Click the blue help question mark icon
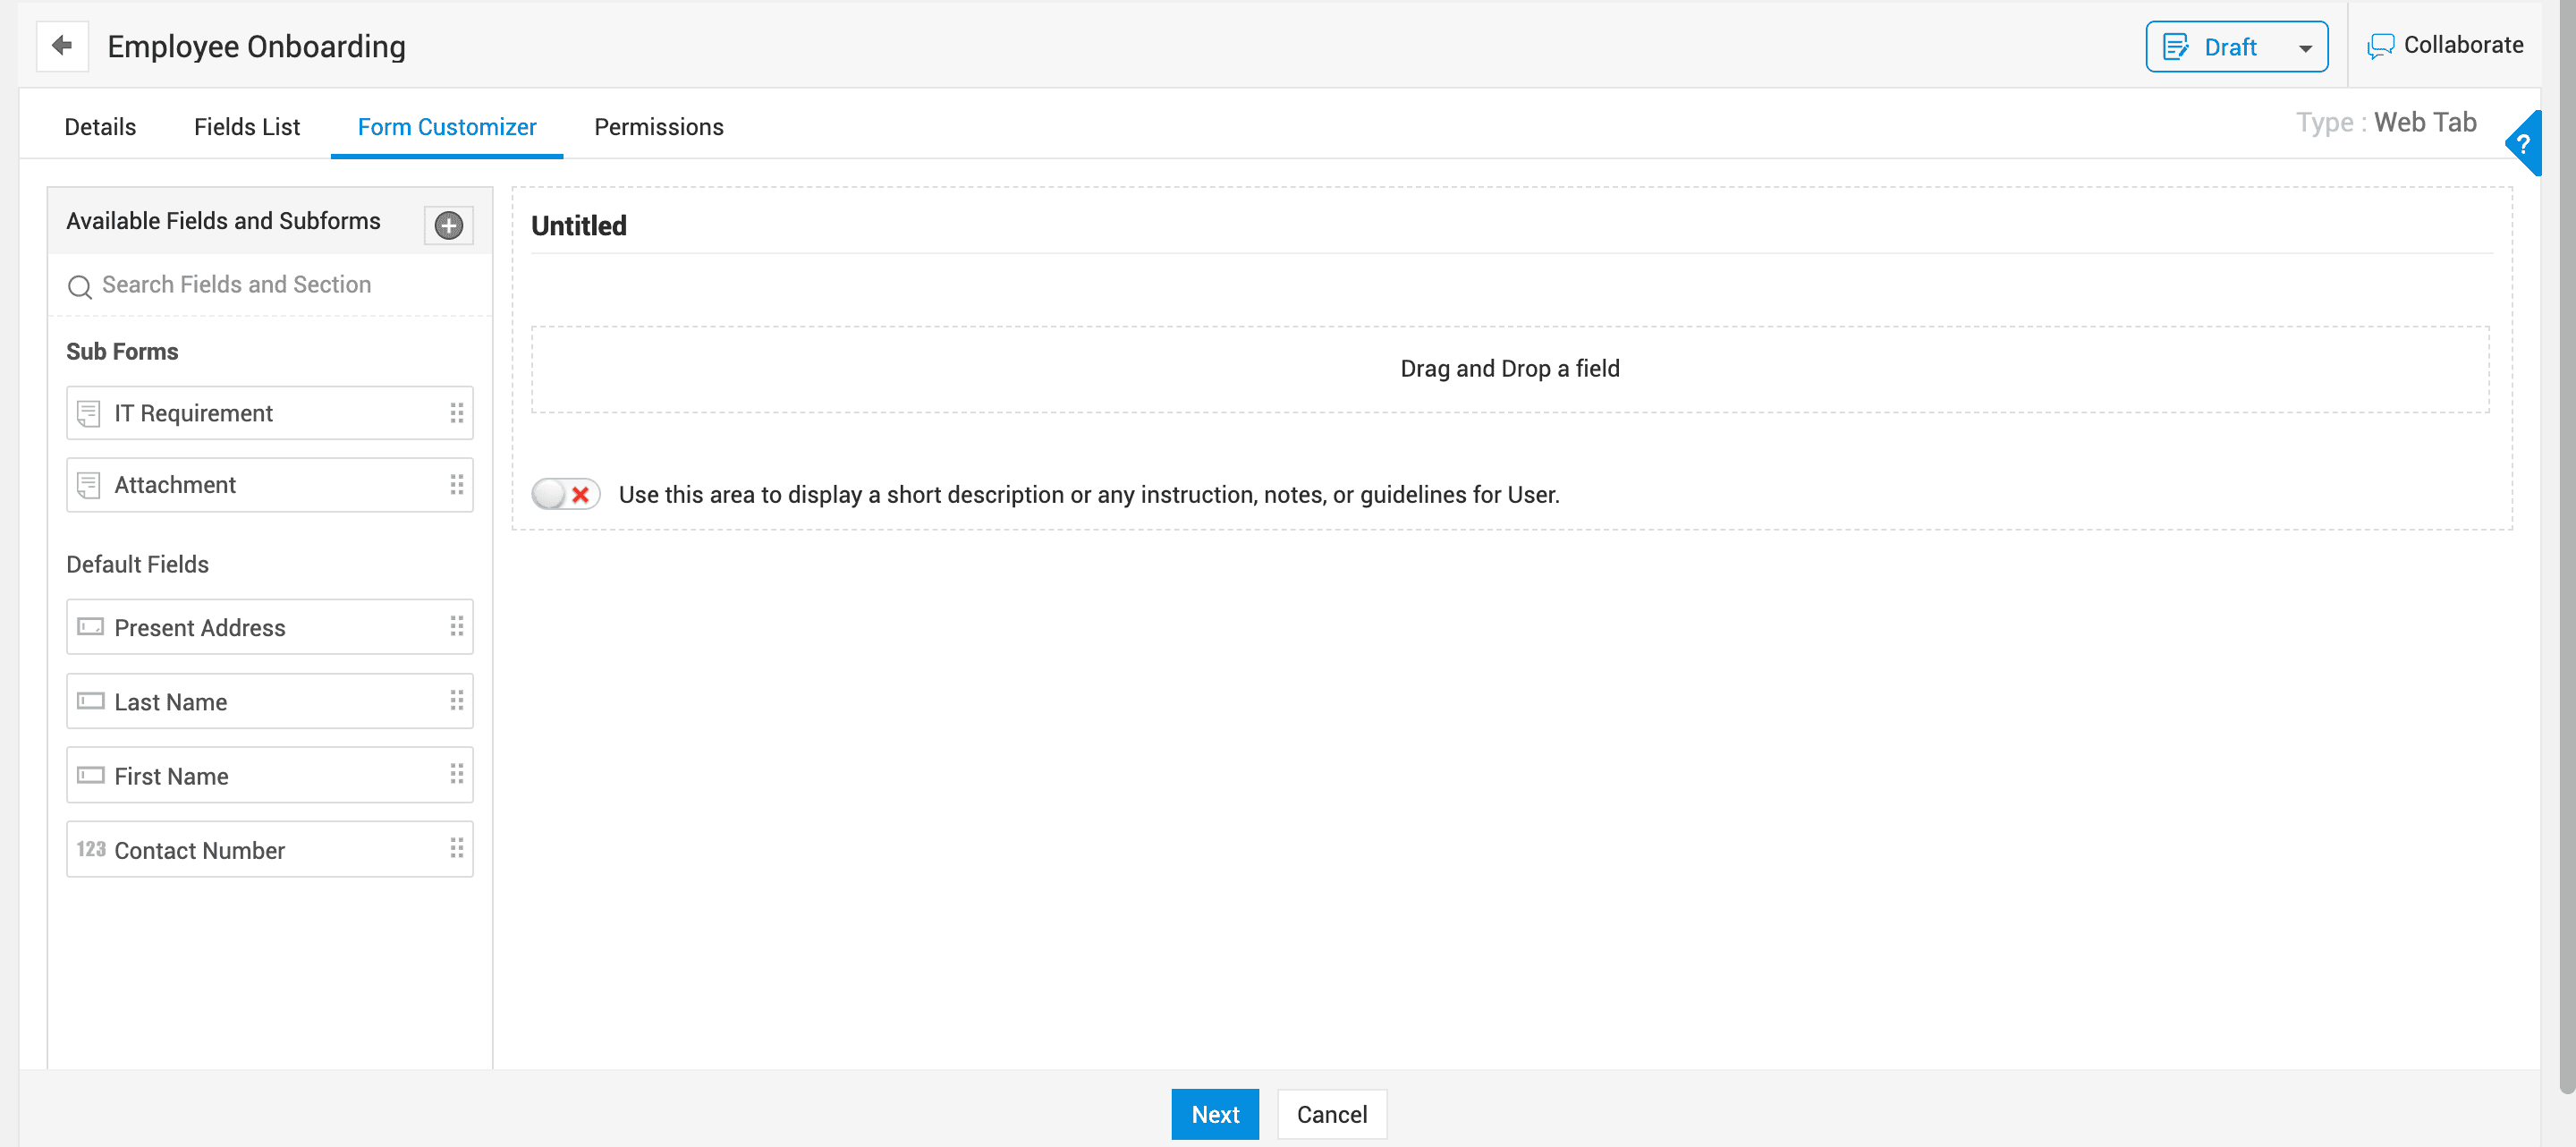 2523,144
